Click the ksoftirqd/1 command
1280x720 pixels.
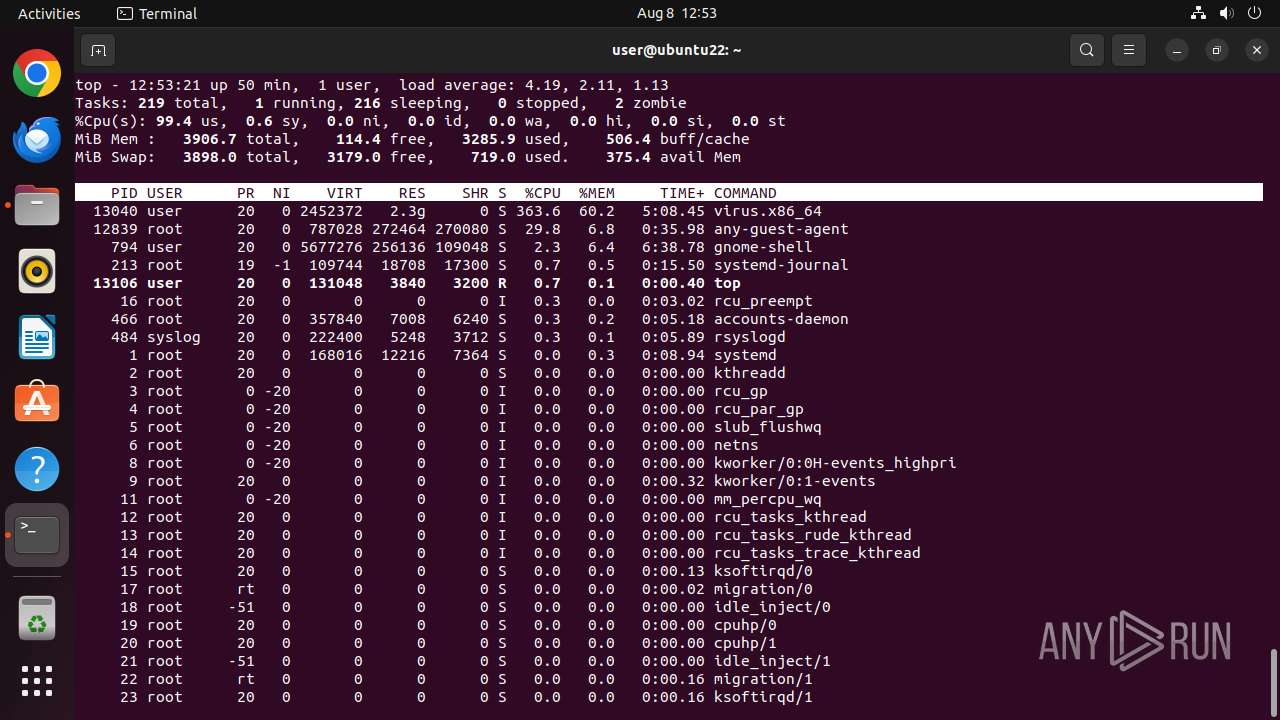763,697
